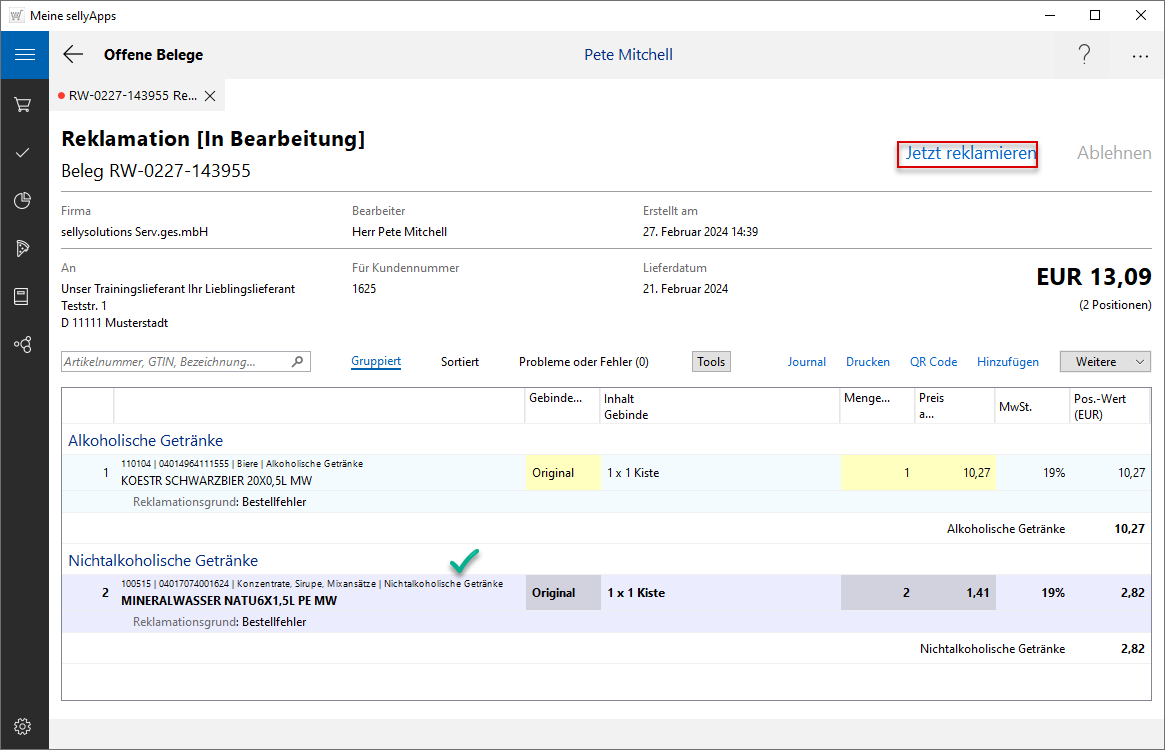Show Probleme oder Fehler filter

click(583, 362)
